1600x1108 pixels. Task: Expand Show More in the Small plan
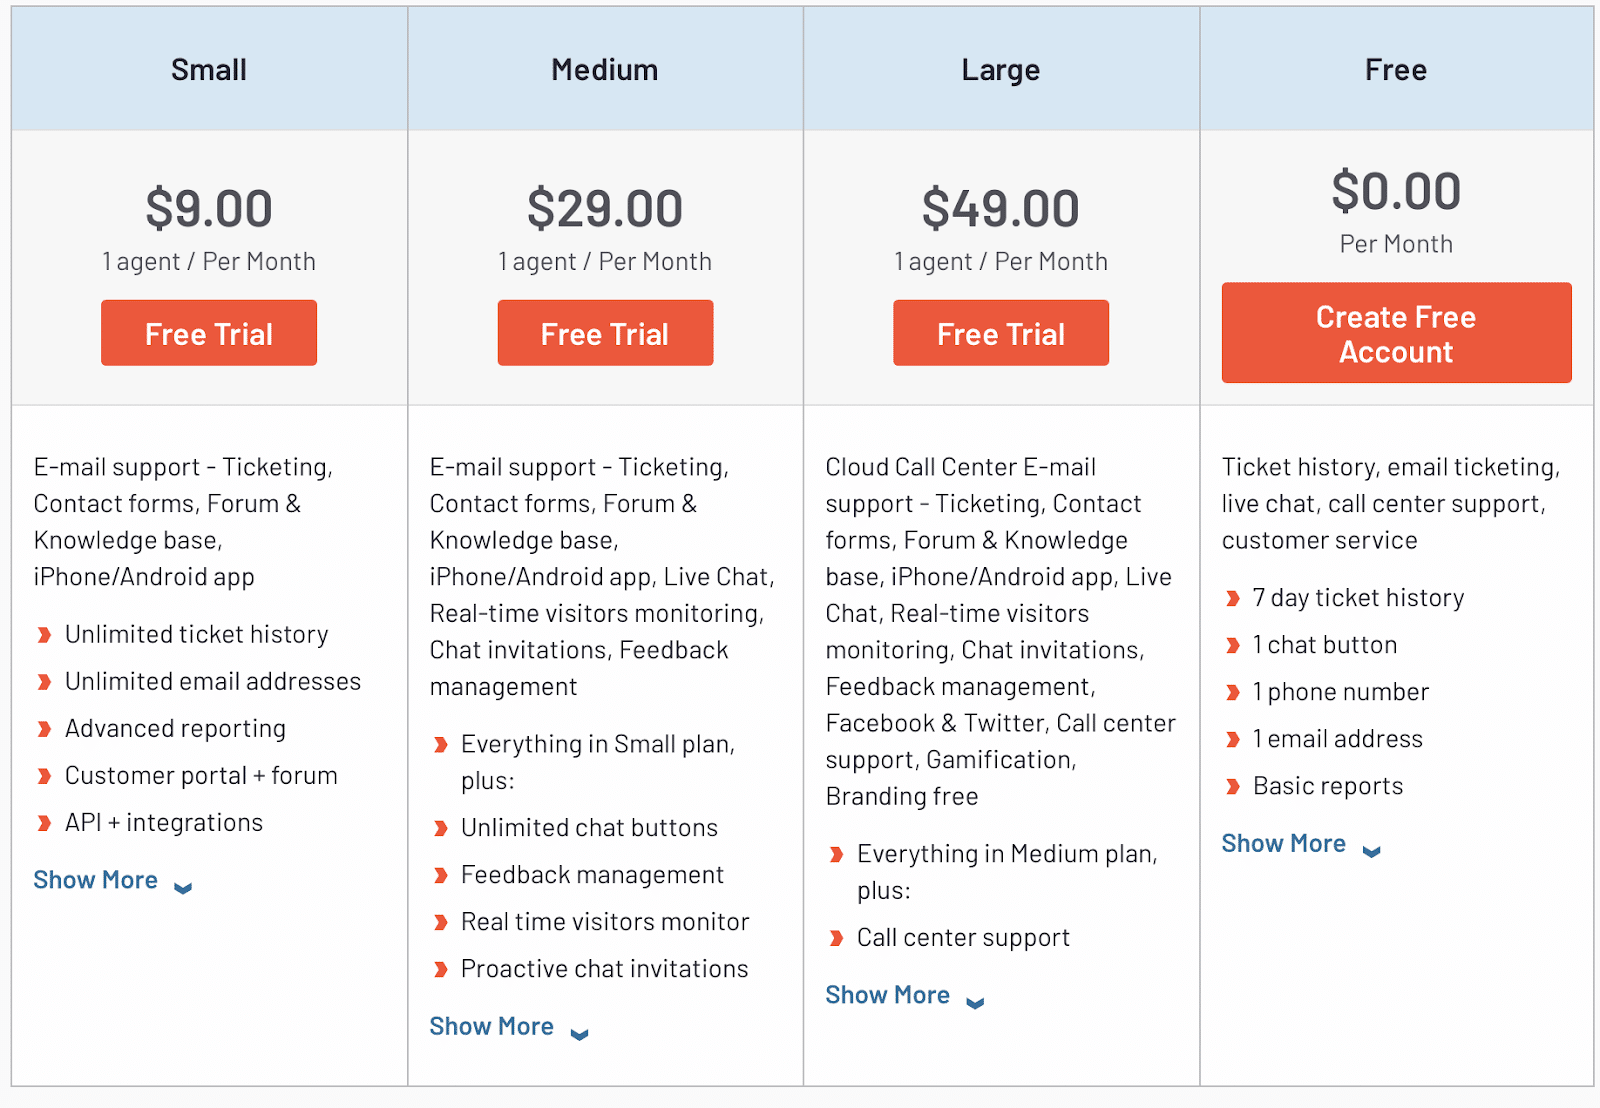[96, 880]
